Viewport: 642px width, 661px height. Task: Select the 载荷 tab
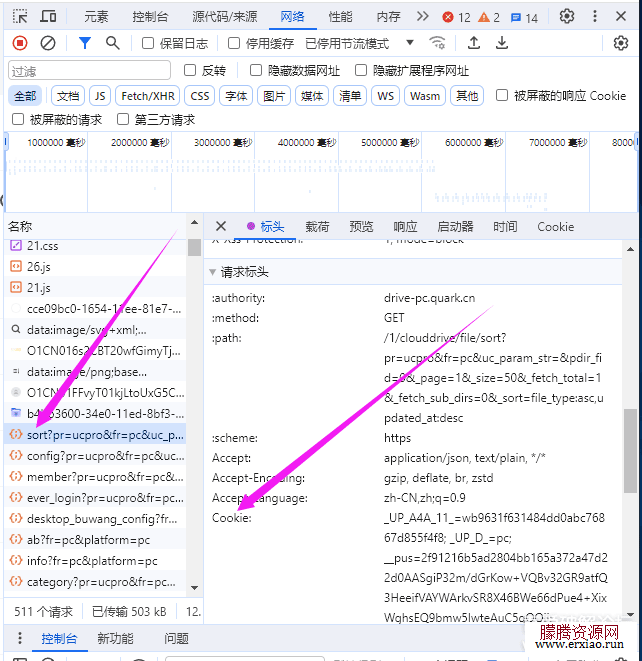(317, 227)
